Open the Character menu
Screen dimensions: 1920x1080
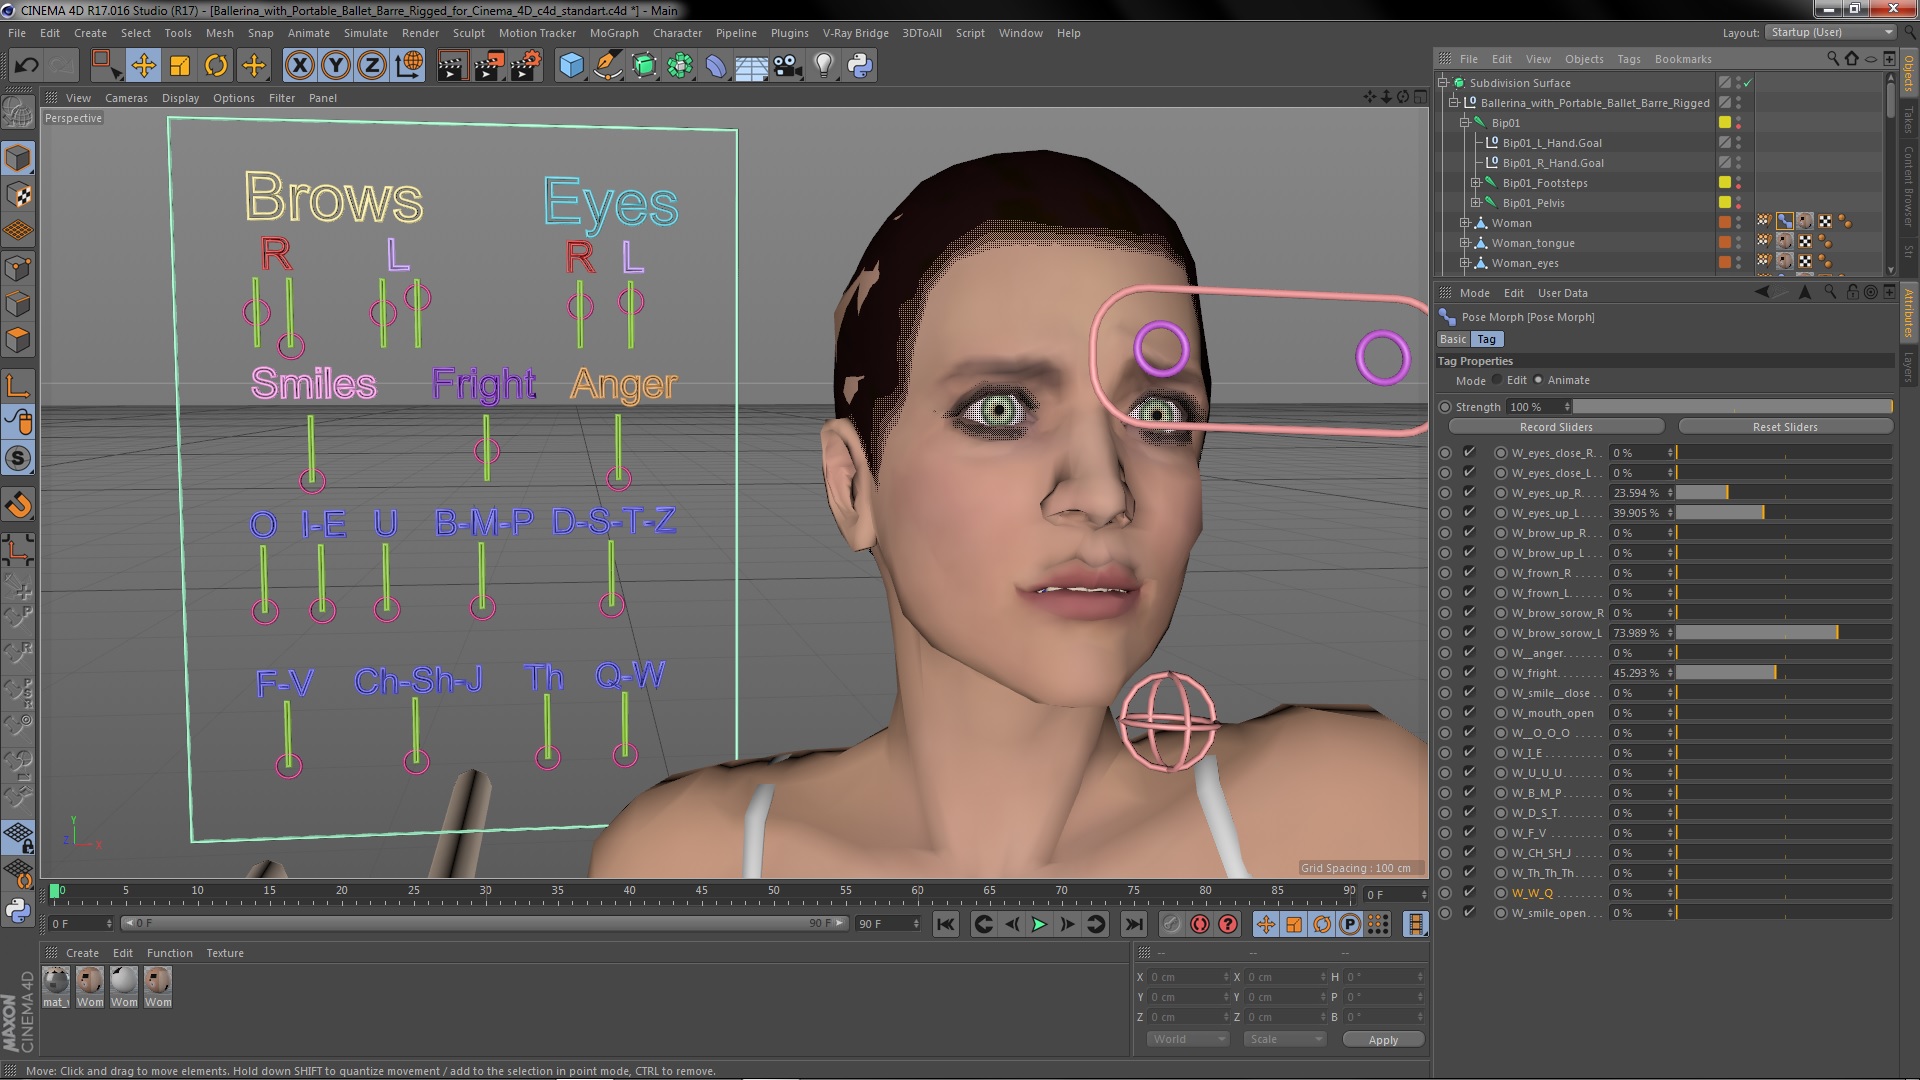coord(677,33)
